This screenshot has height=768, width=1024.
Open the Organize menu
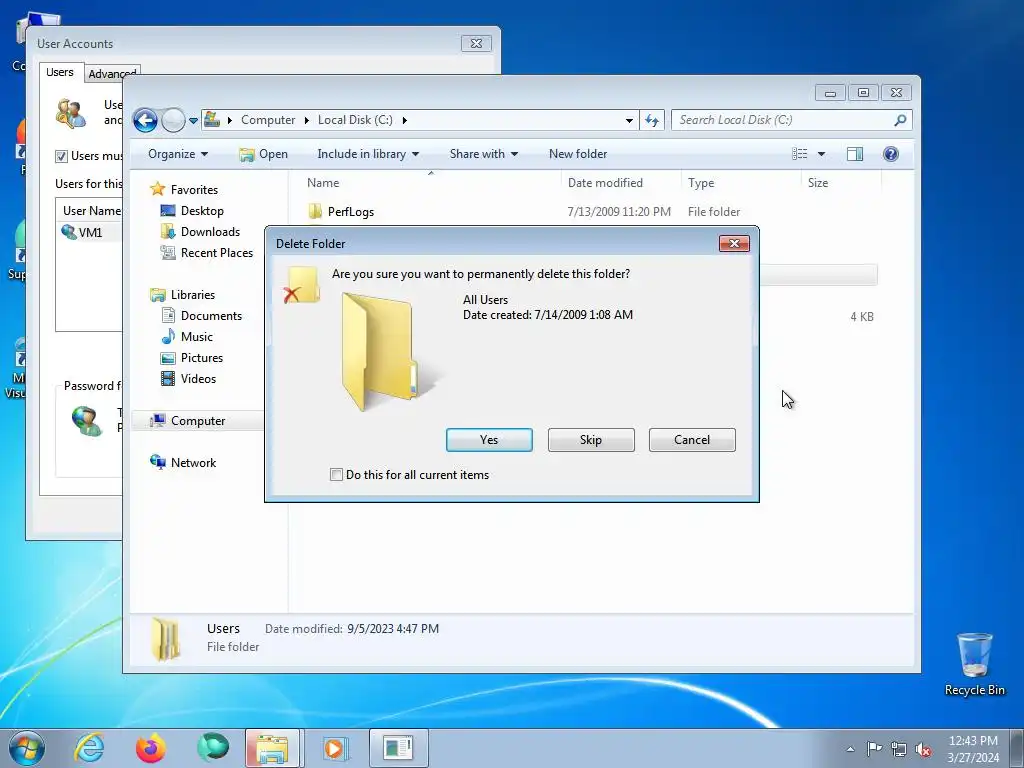pyautogui.click(x=178, y=154)
